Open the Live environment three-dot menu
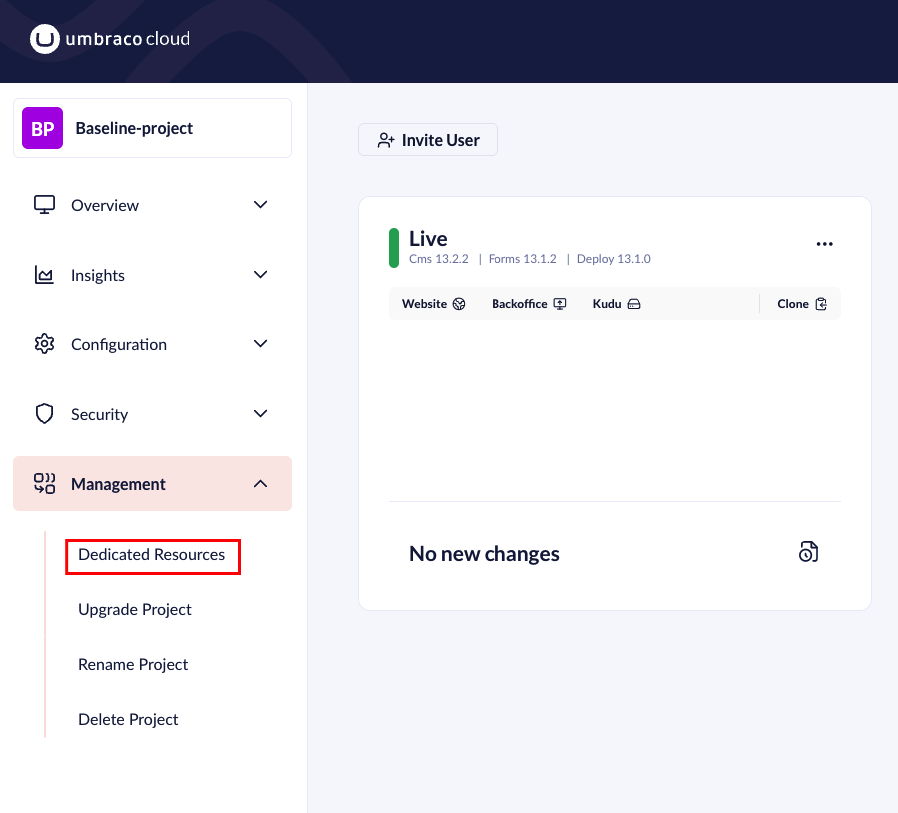 pyautogui.click(x=825, y=244)
